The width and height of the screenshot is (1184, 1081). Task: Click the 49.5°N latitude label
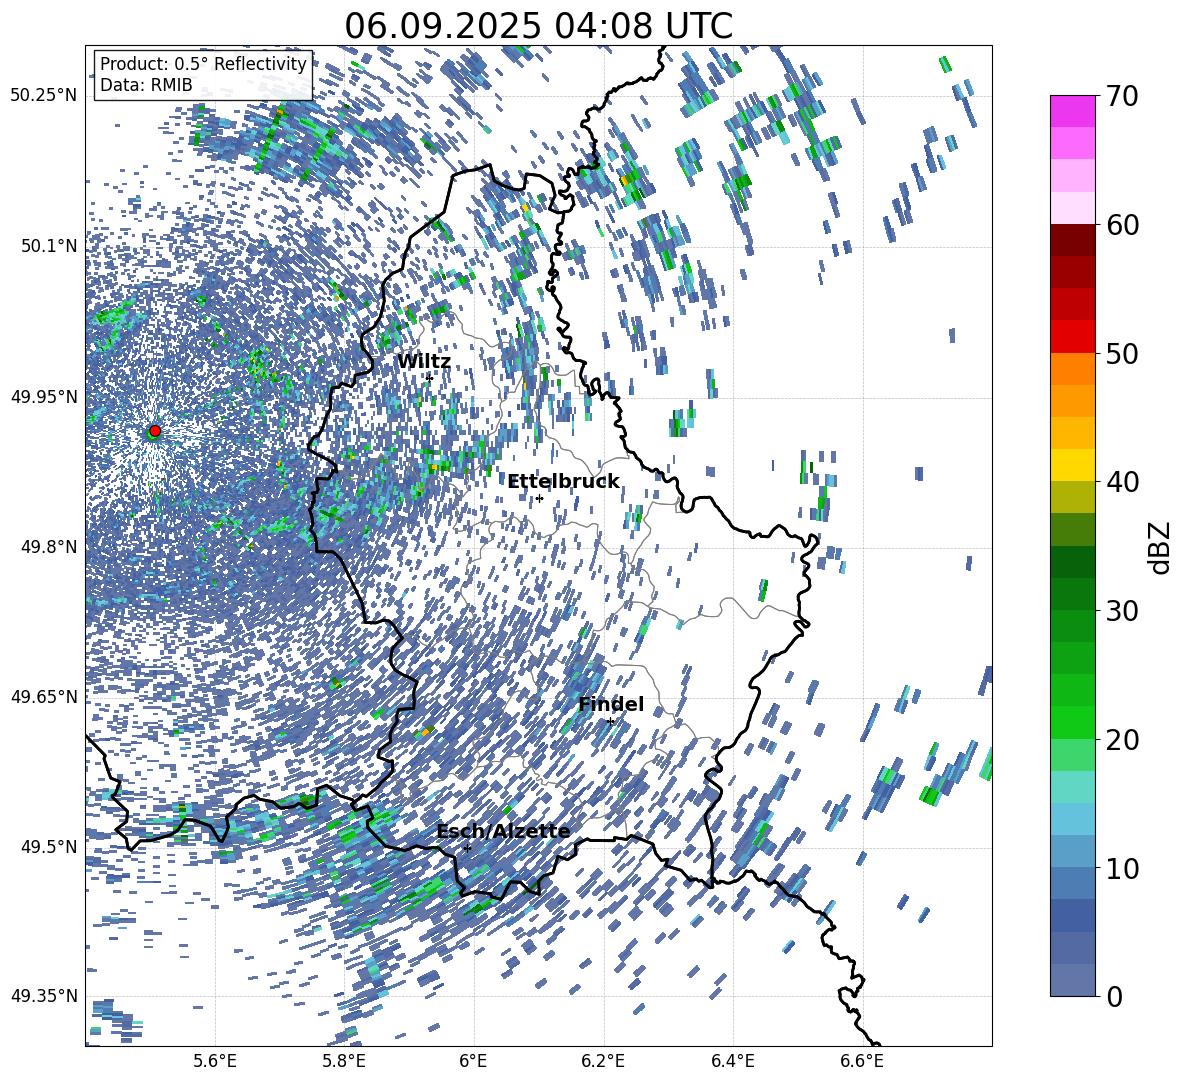49,846
